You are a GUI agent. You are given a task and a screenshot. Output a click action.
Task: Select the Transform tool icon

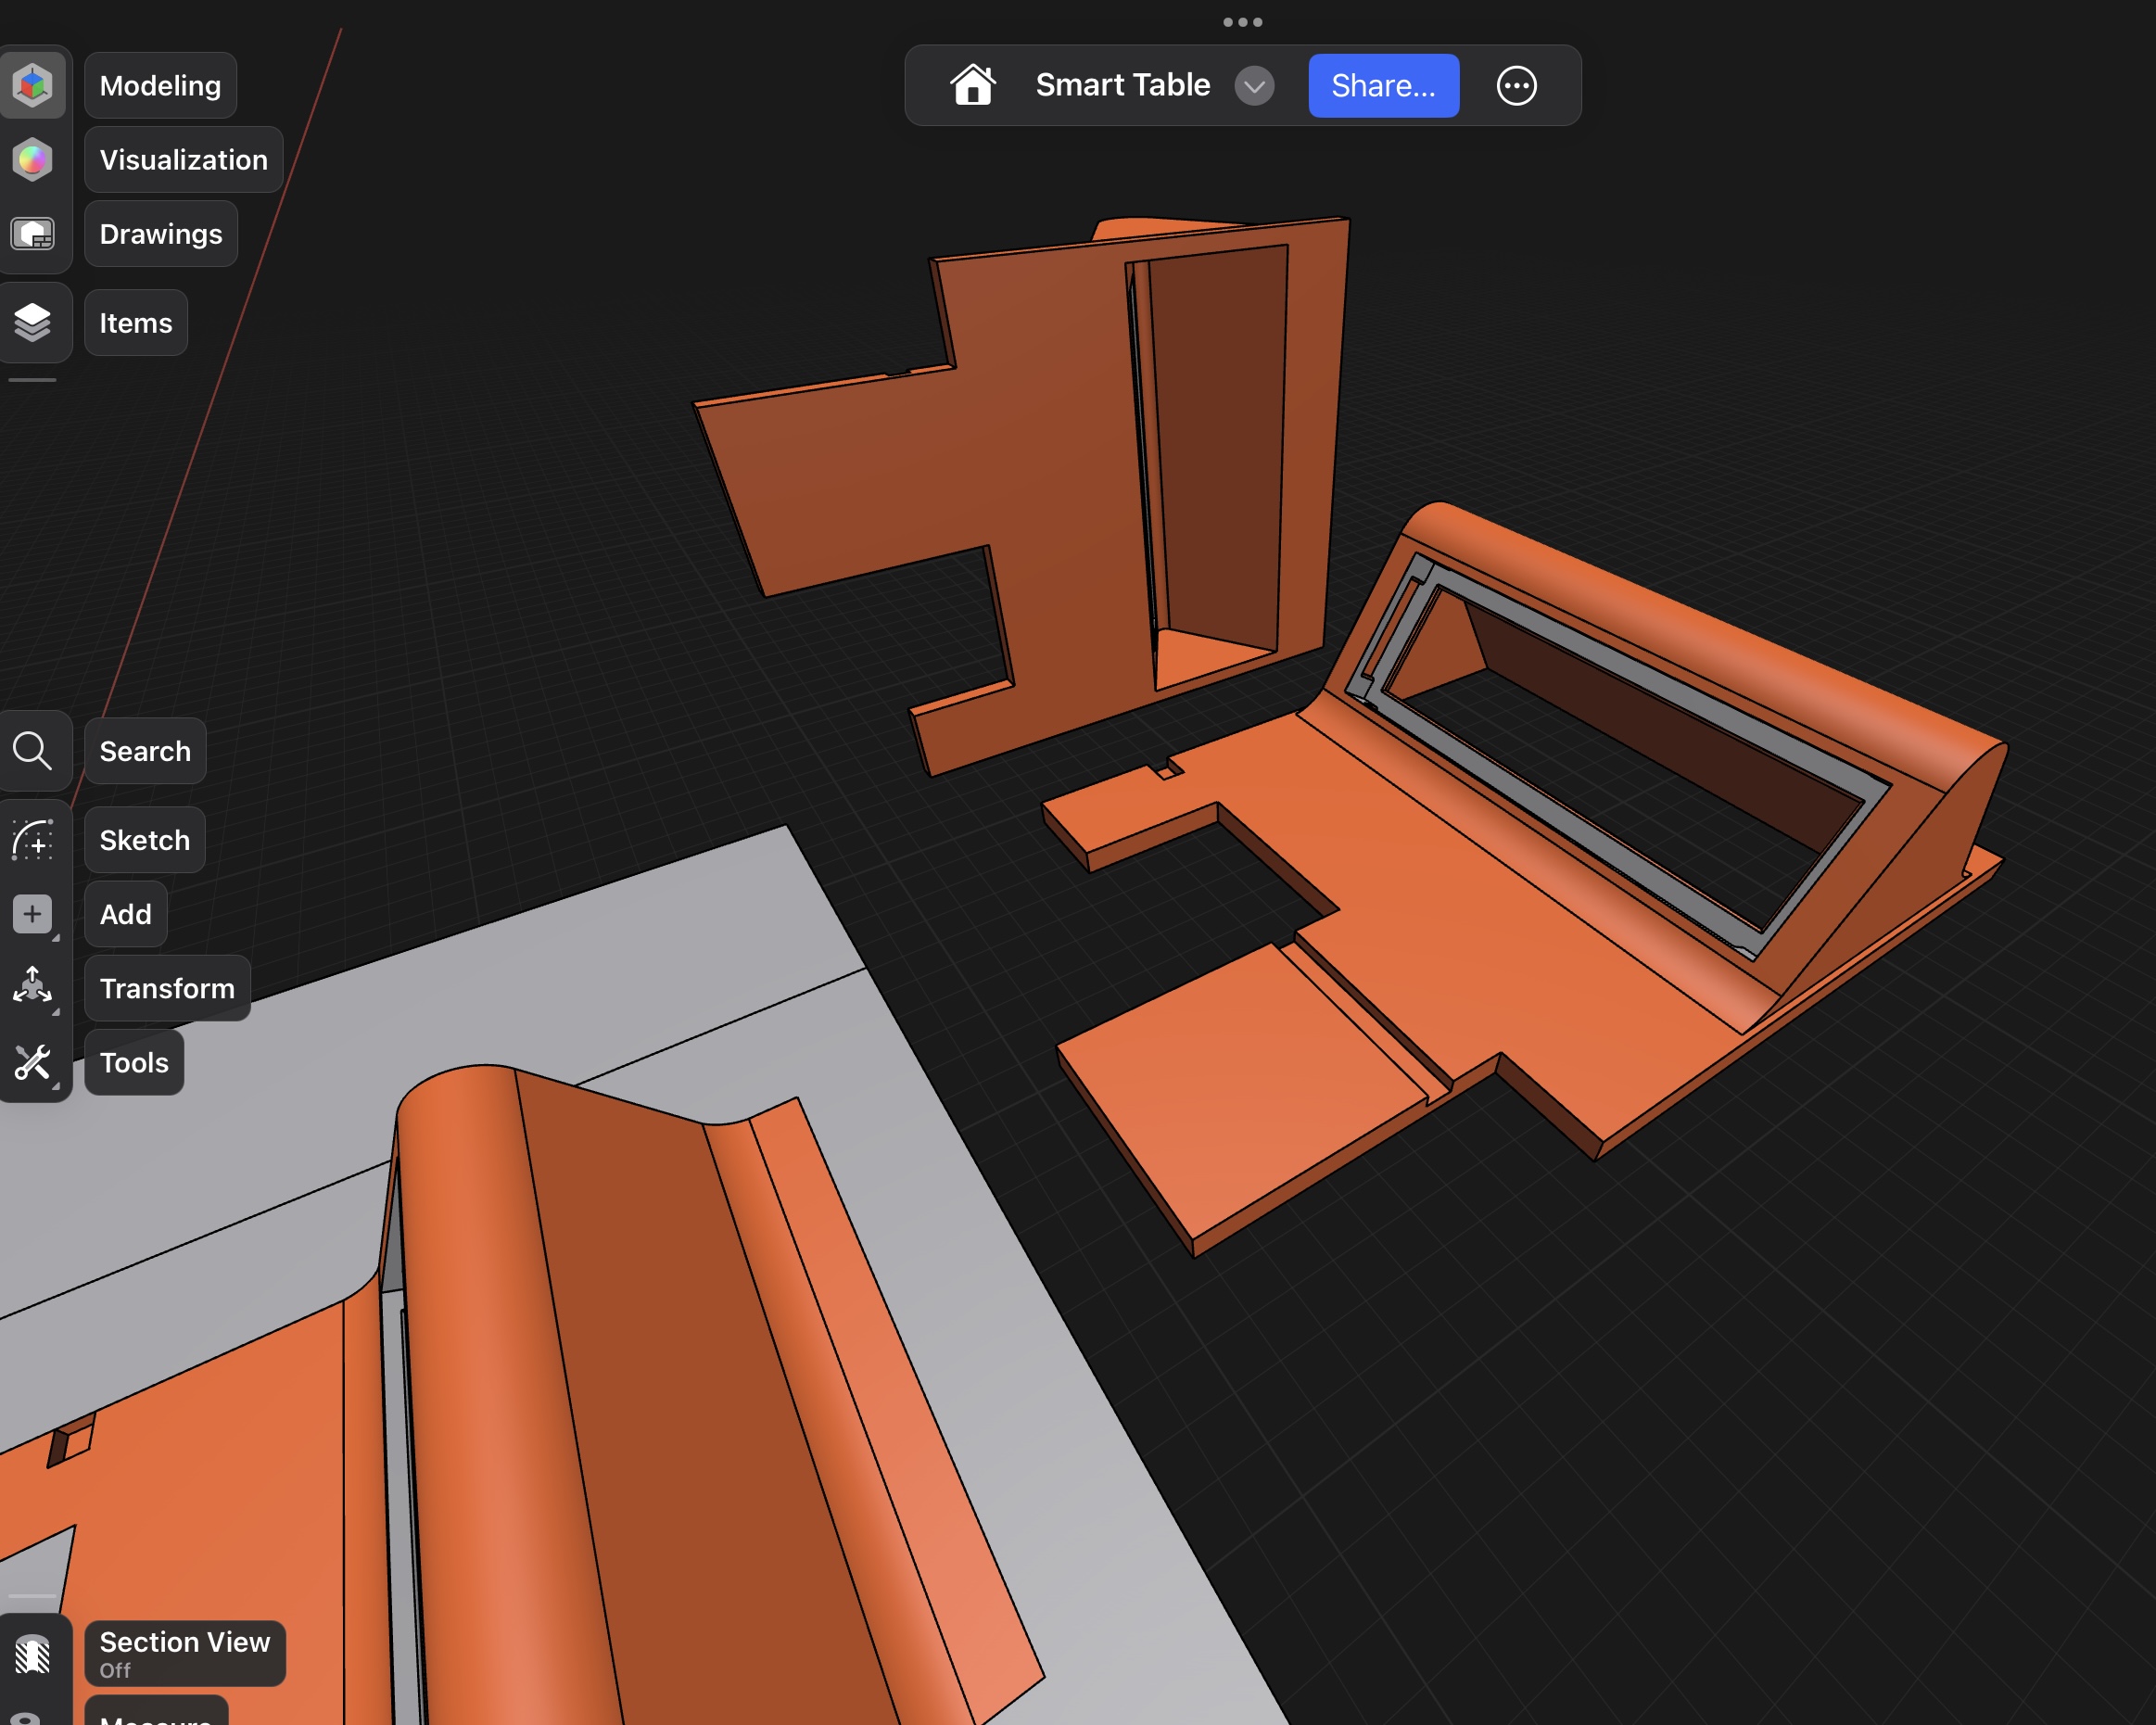click(x=33, y=988)
